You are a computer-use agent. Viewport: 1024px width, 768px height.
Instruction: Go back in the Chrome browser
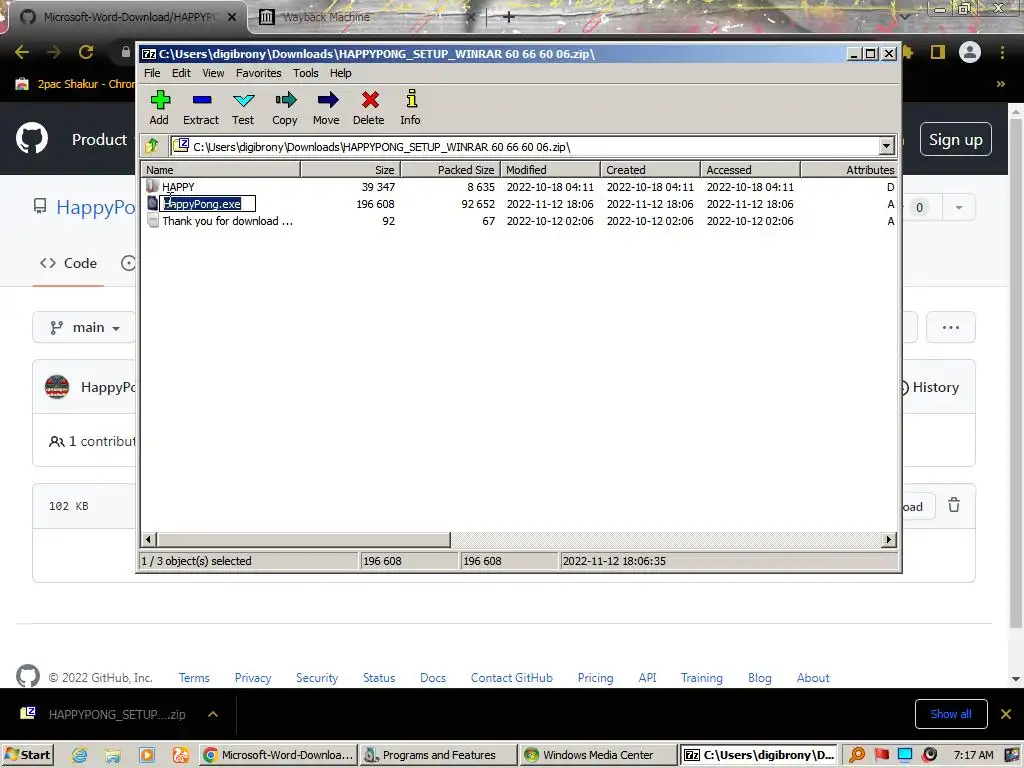pyautogui.click(x=22, y=52)
